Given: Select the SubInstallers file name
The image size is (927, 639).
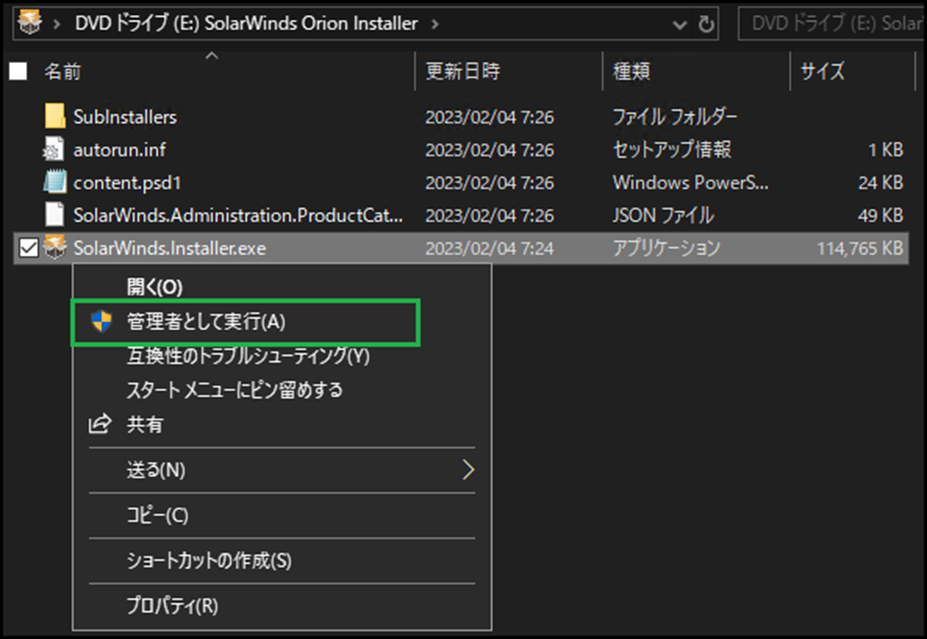Looking at the screenshot, I should tap(125, 117).
